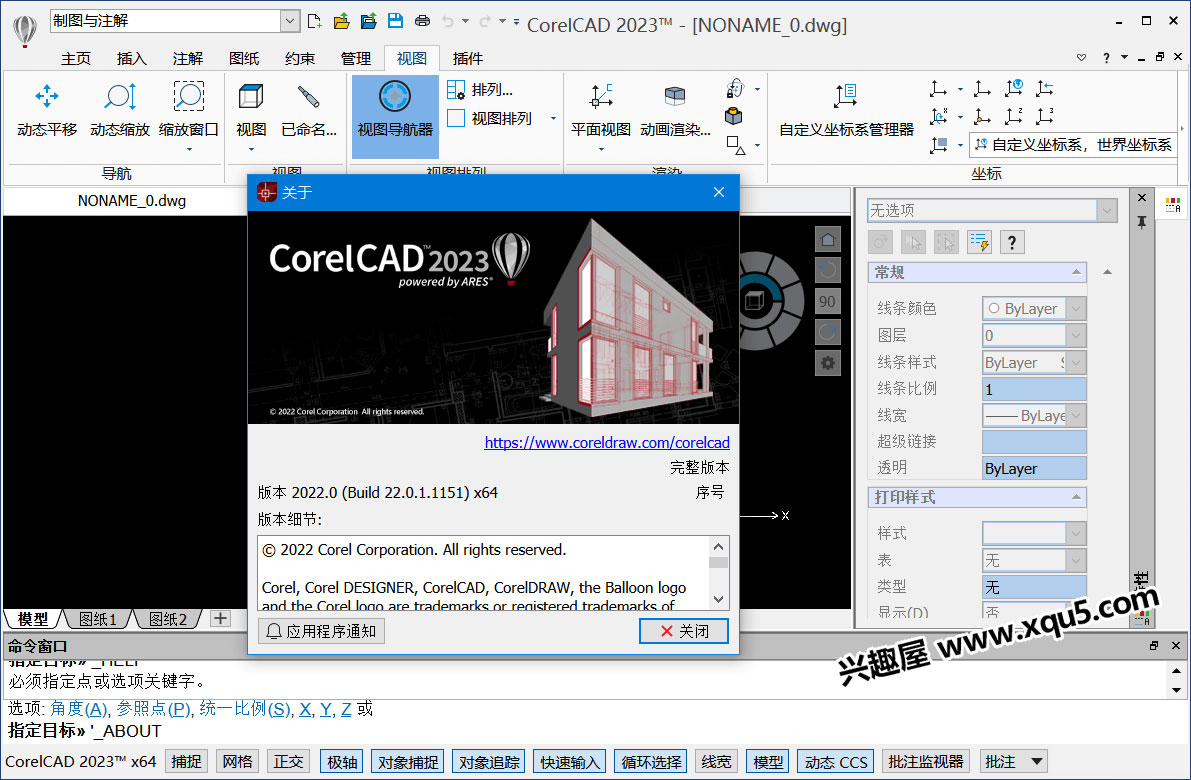Image resolution: width=1191 pixels, height=780 pixels.
Task: Click the 90 degree rotate navigator button
Action: [827, 302]
